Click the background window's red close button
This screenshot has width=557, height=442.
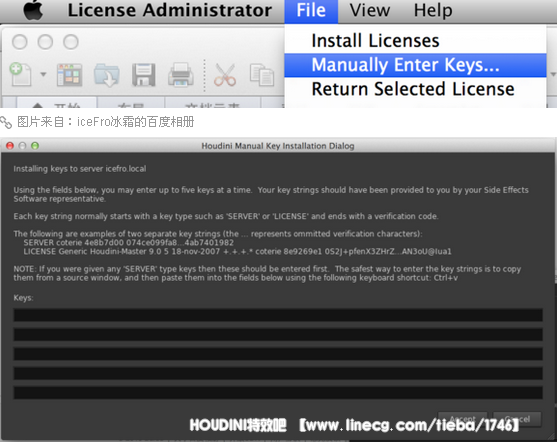[x=20, y=42]
